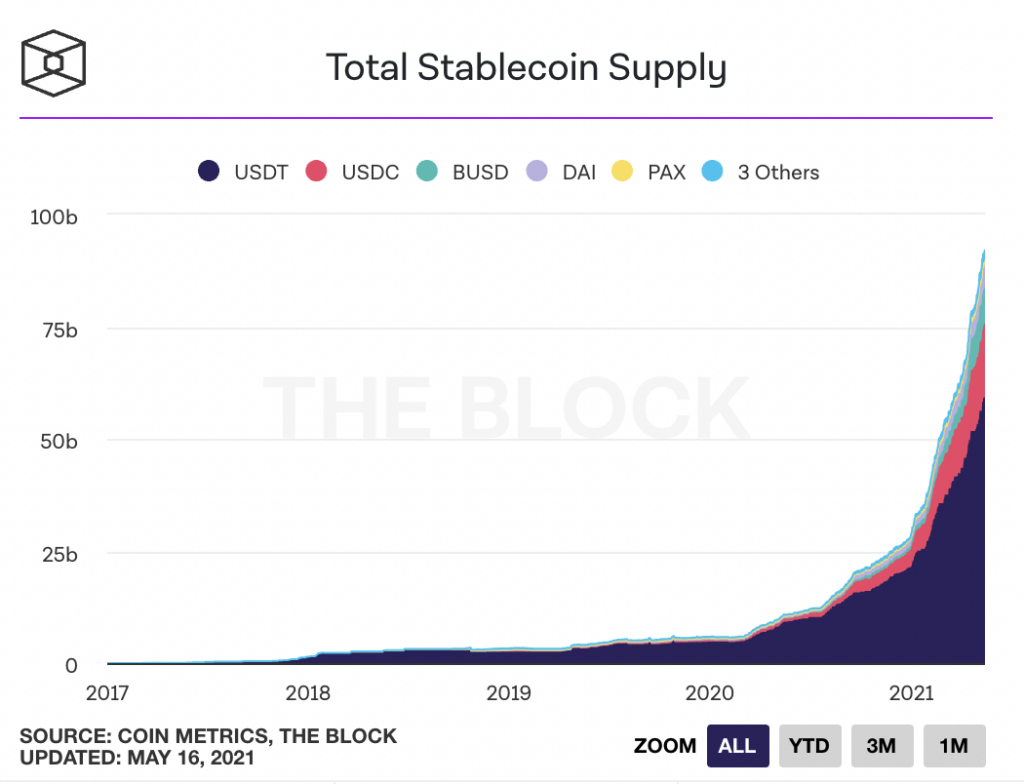
Task: Click The Block logo icon
Action: [52, 62]
